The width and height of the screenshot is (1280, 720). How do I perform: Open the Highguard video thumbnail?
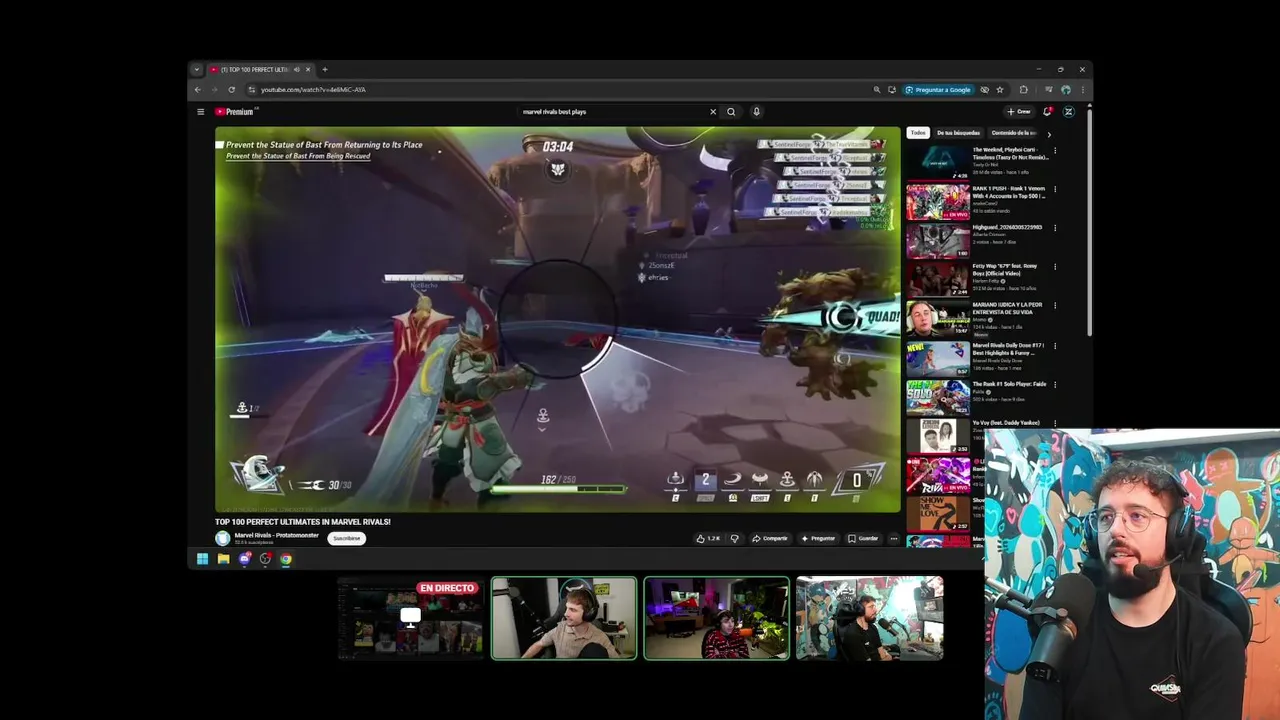tap(938, 240)
